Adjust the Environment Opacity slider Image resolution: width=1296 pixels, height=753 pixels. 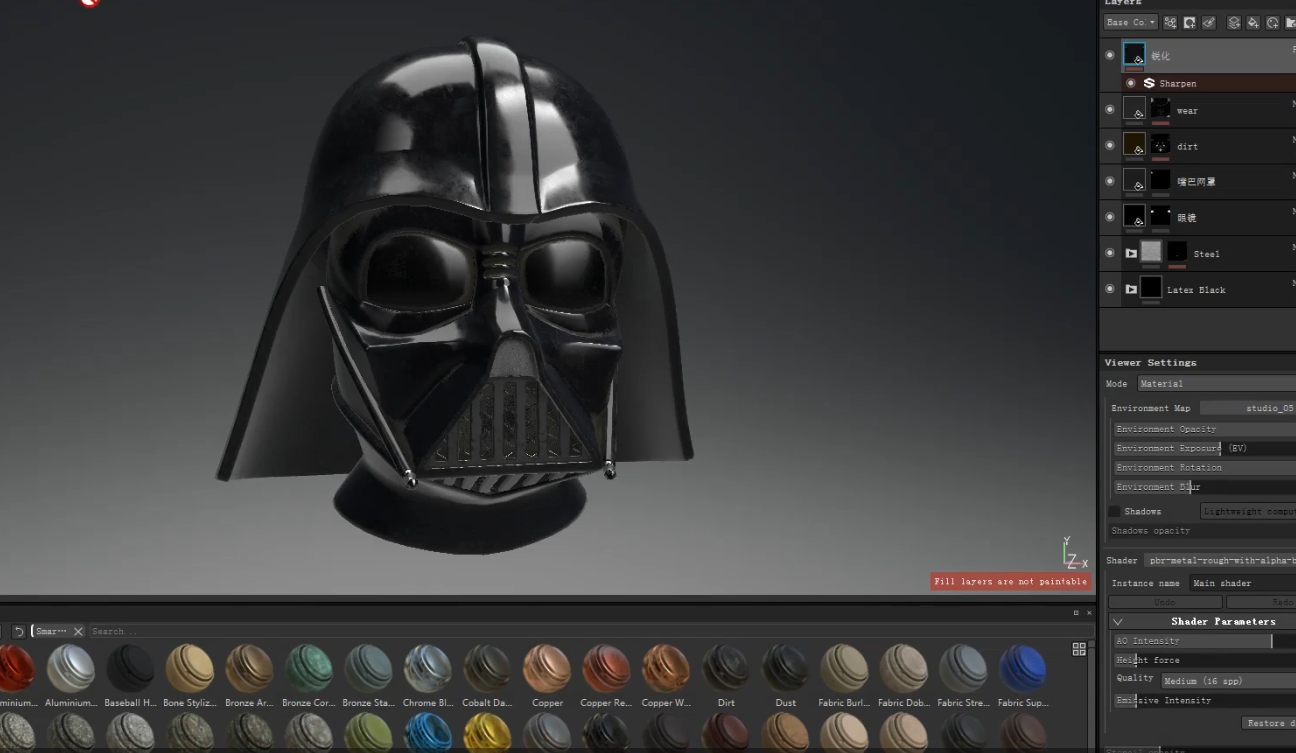click(1204, 429)
